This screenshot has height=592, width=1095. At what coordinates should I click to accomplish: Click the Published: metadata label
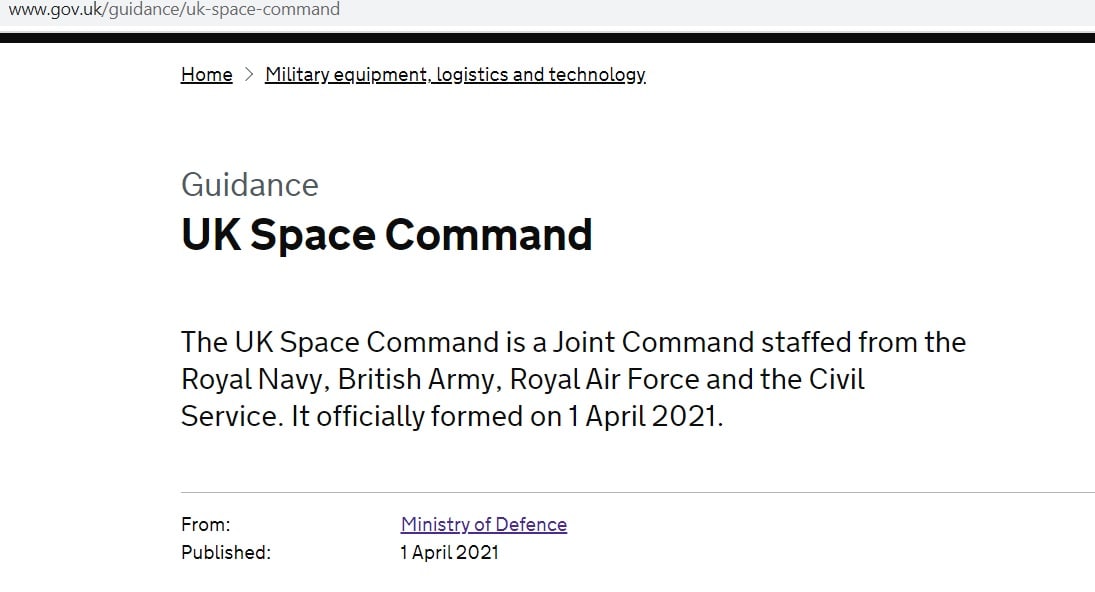pyautogui.click(x=225, y=553)
